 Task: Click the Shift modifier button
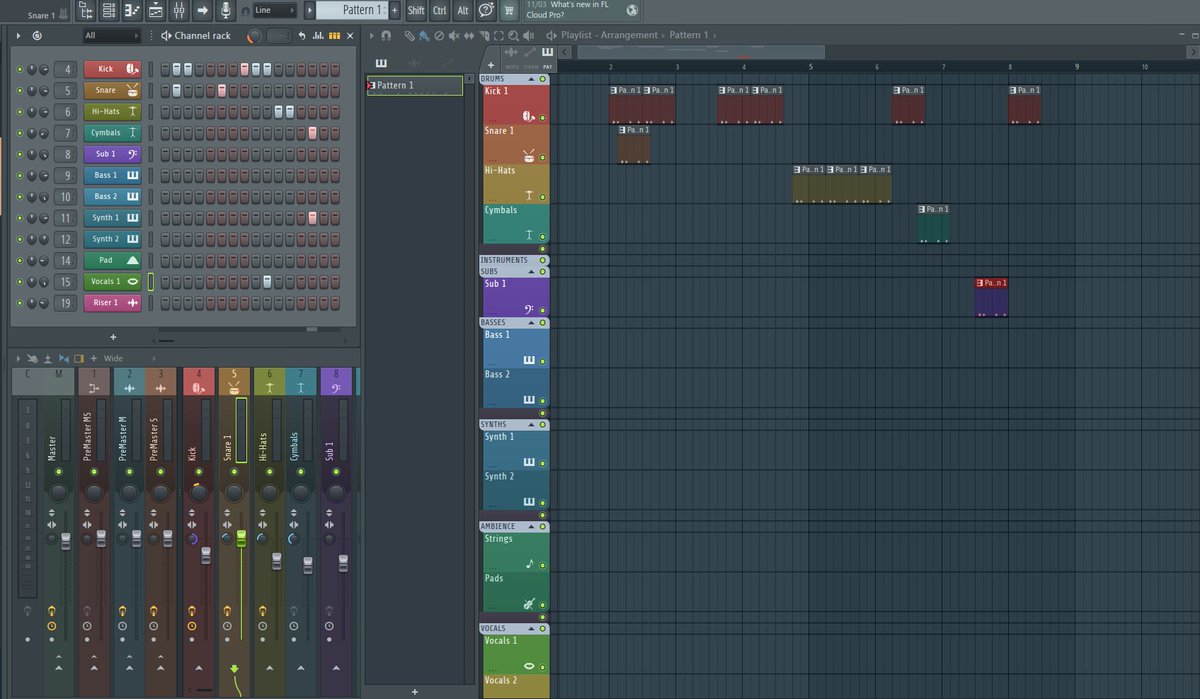pyautogui.click(x=416, y=10)
